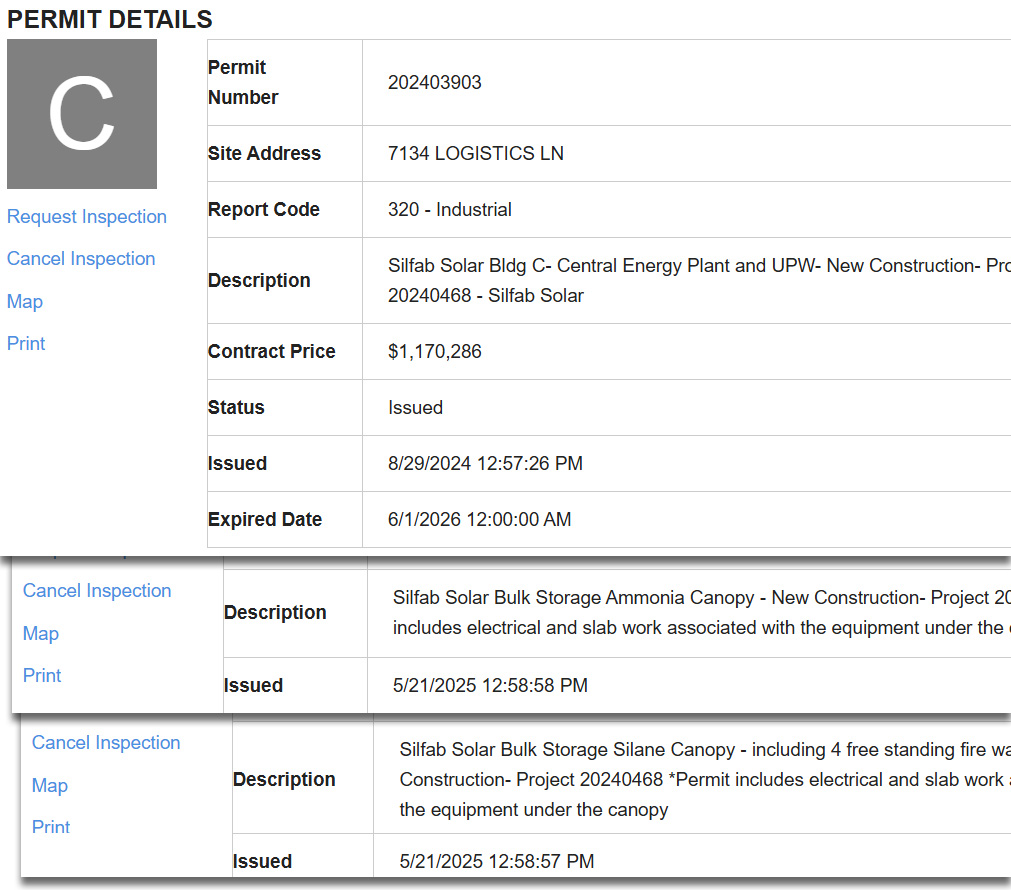Click the contract price $1,170,286
This screenshot has height=890, width=1011.
(434, 352)
